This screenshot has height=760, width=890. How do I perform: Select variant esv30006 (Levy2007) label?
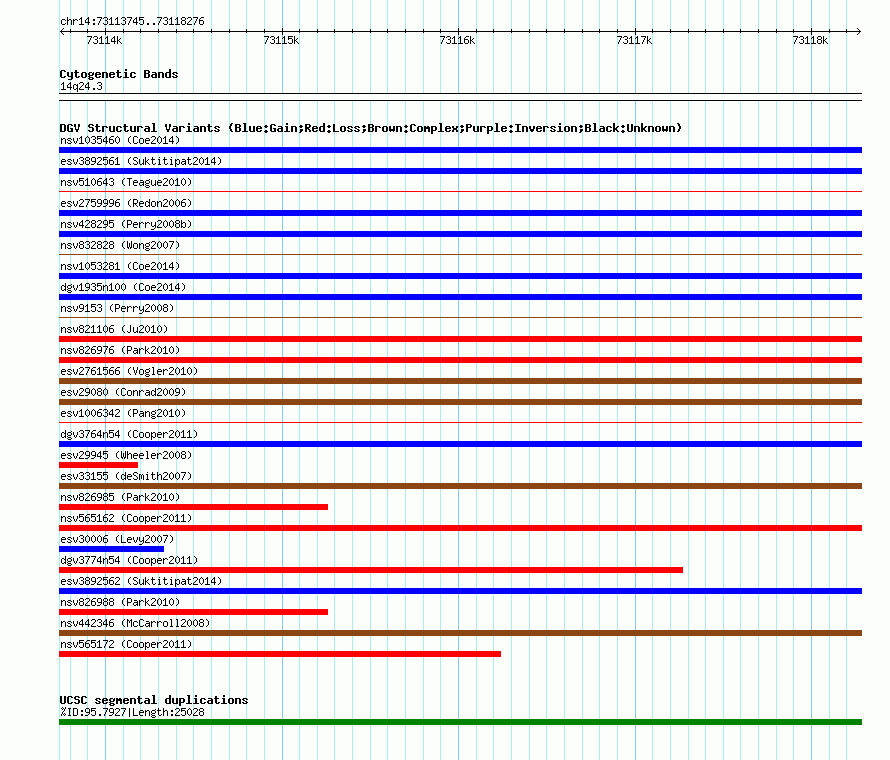[x=117, y=539]
